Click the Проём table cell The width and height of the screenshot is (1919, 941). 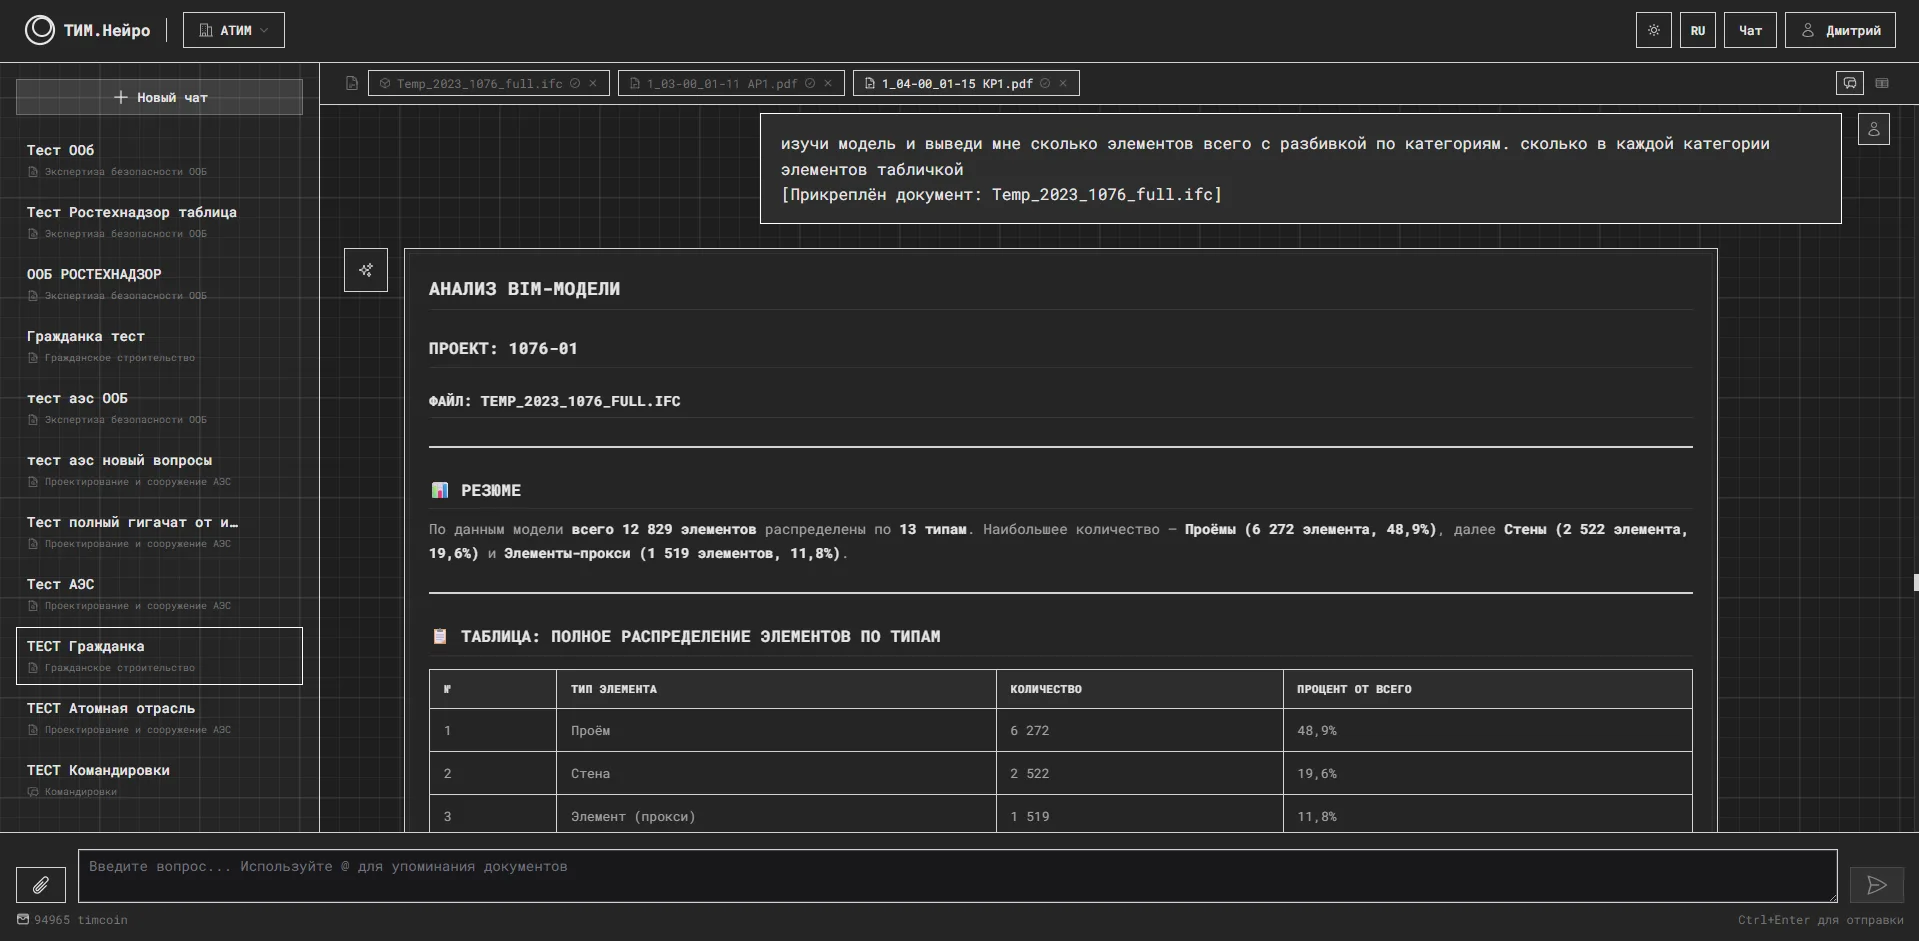(776, 731)
